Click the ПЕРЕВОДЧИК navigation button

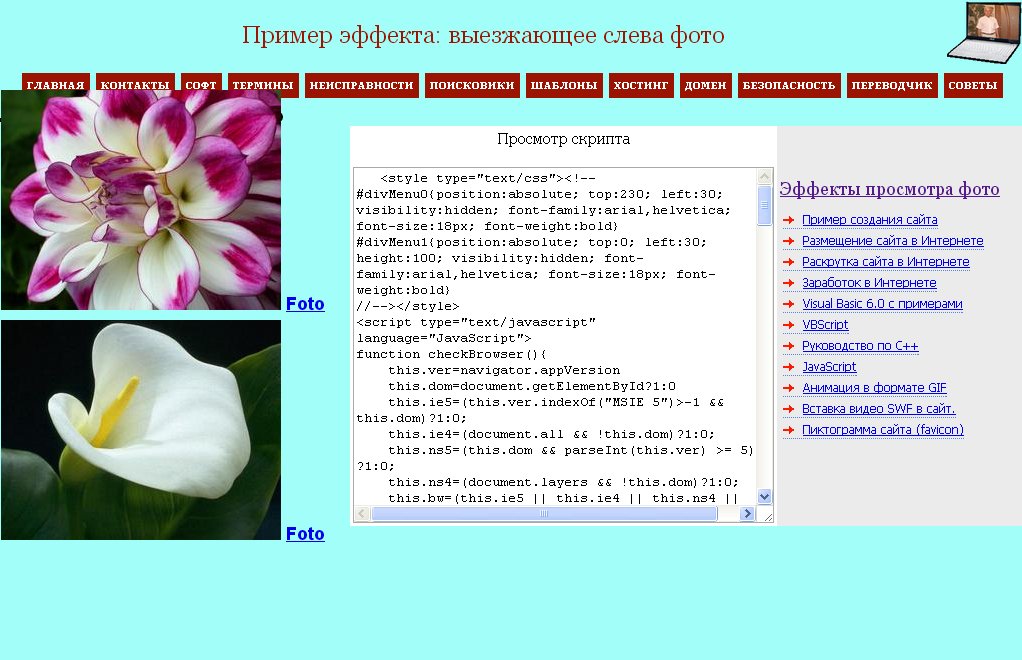pyautogui.click(x=891, y=86)
